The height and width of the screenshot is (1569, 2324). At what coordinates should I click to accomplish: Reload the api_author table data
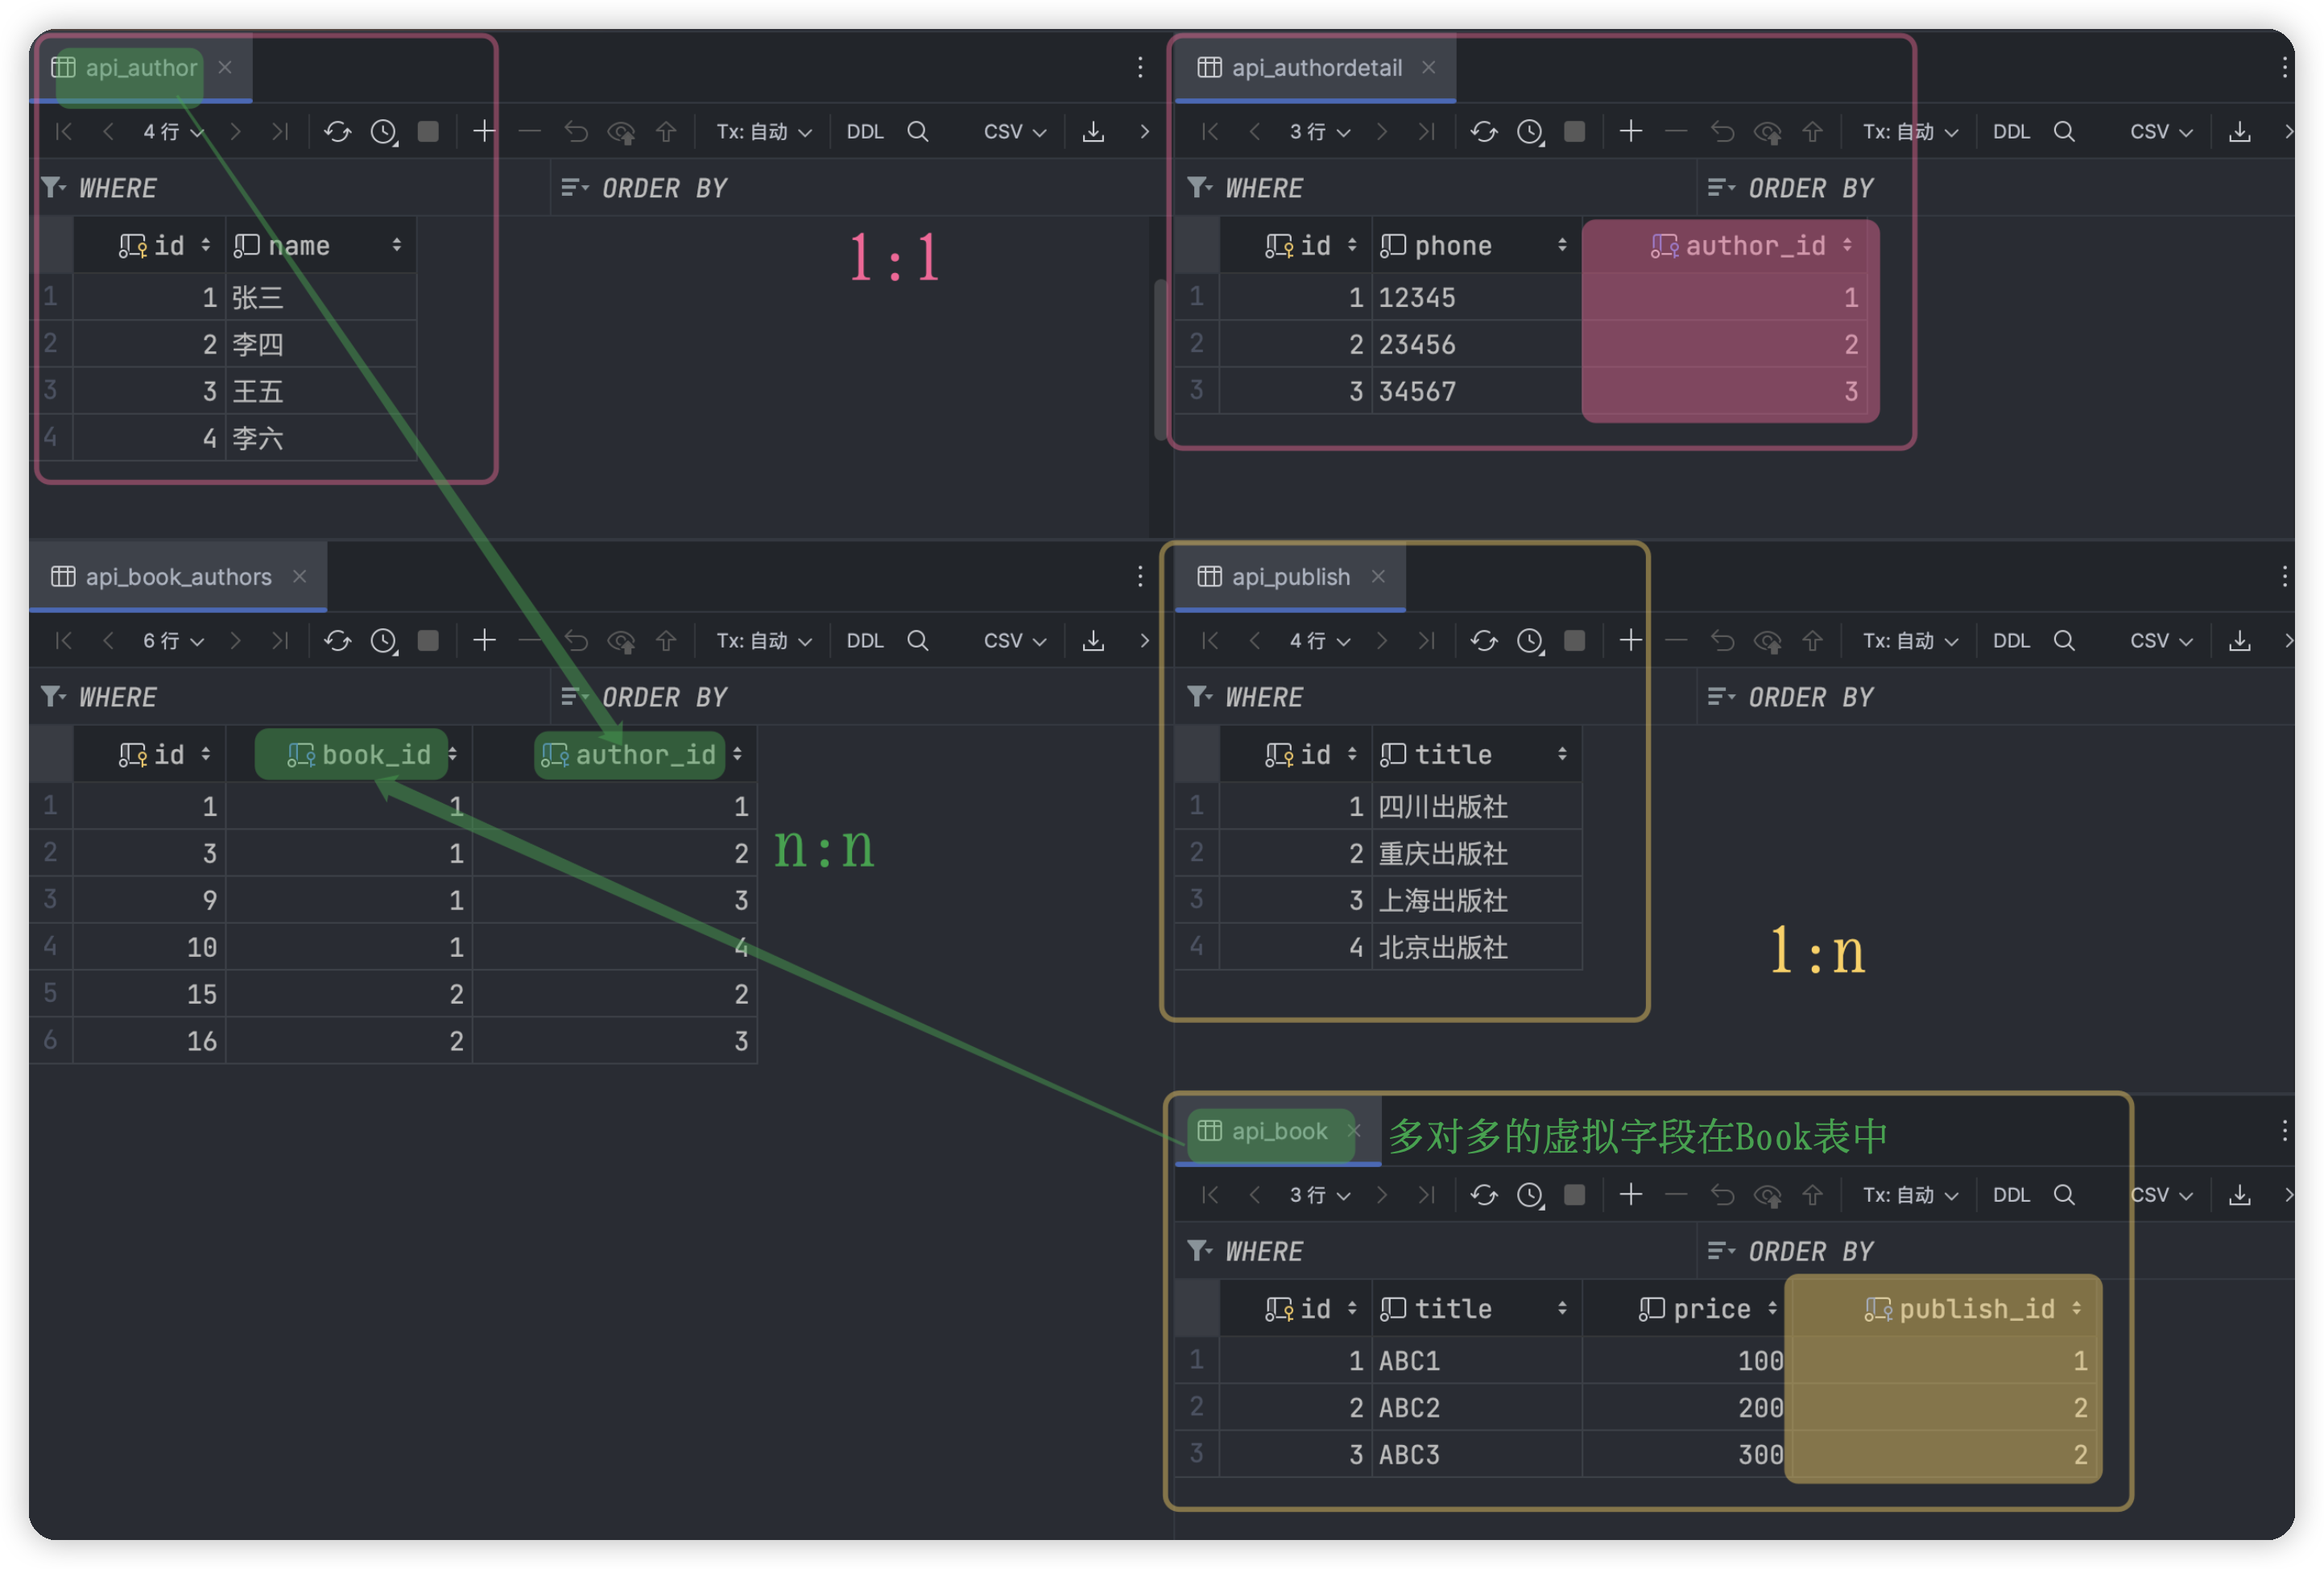click(337, 132)
